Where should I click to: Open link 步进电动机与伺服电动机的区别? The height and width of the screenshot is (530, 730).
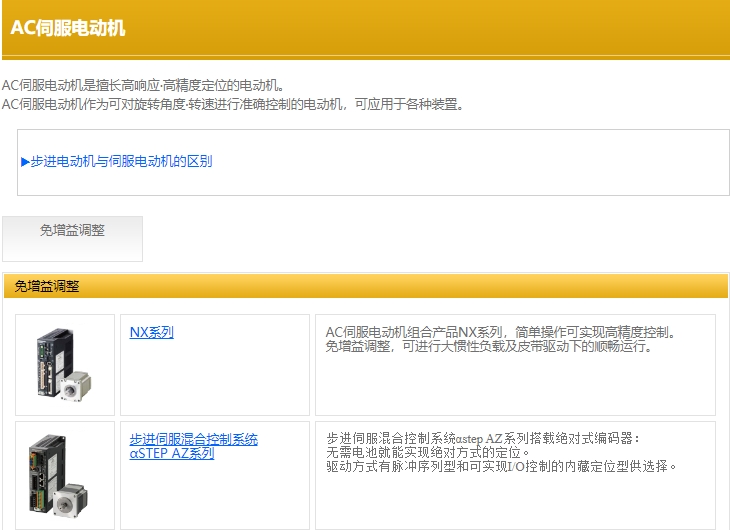117,162
